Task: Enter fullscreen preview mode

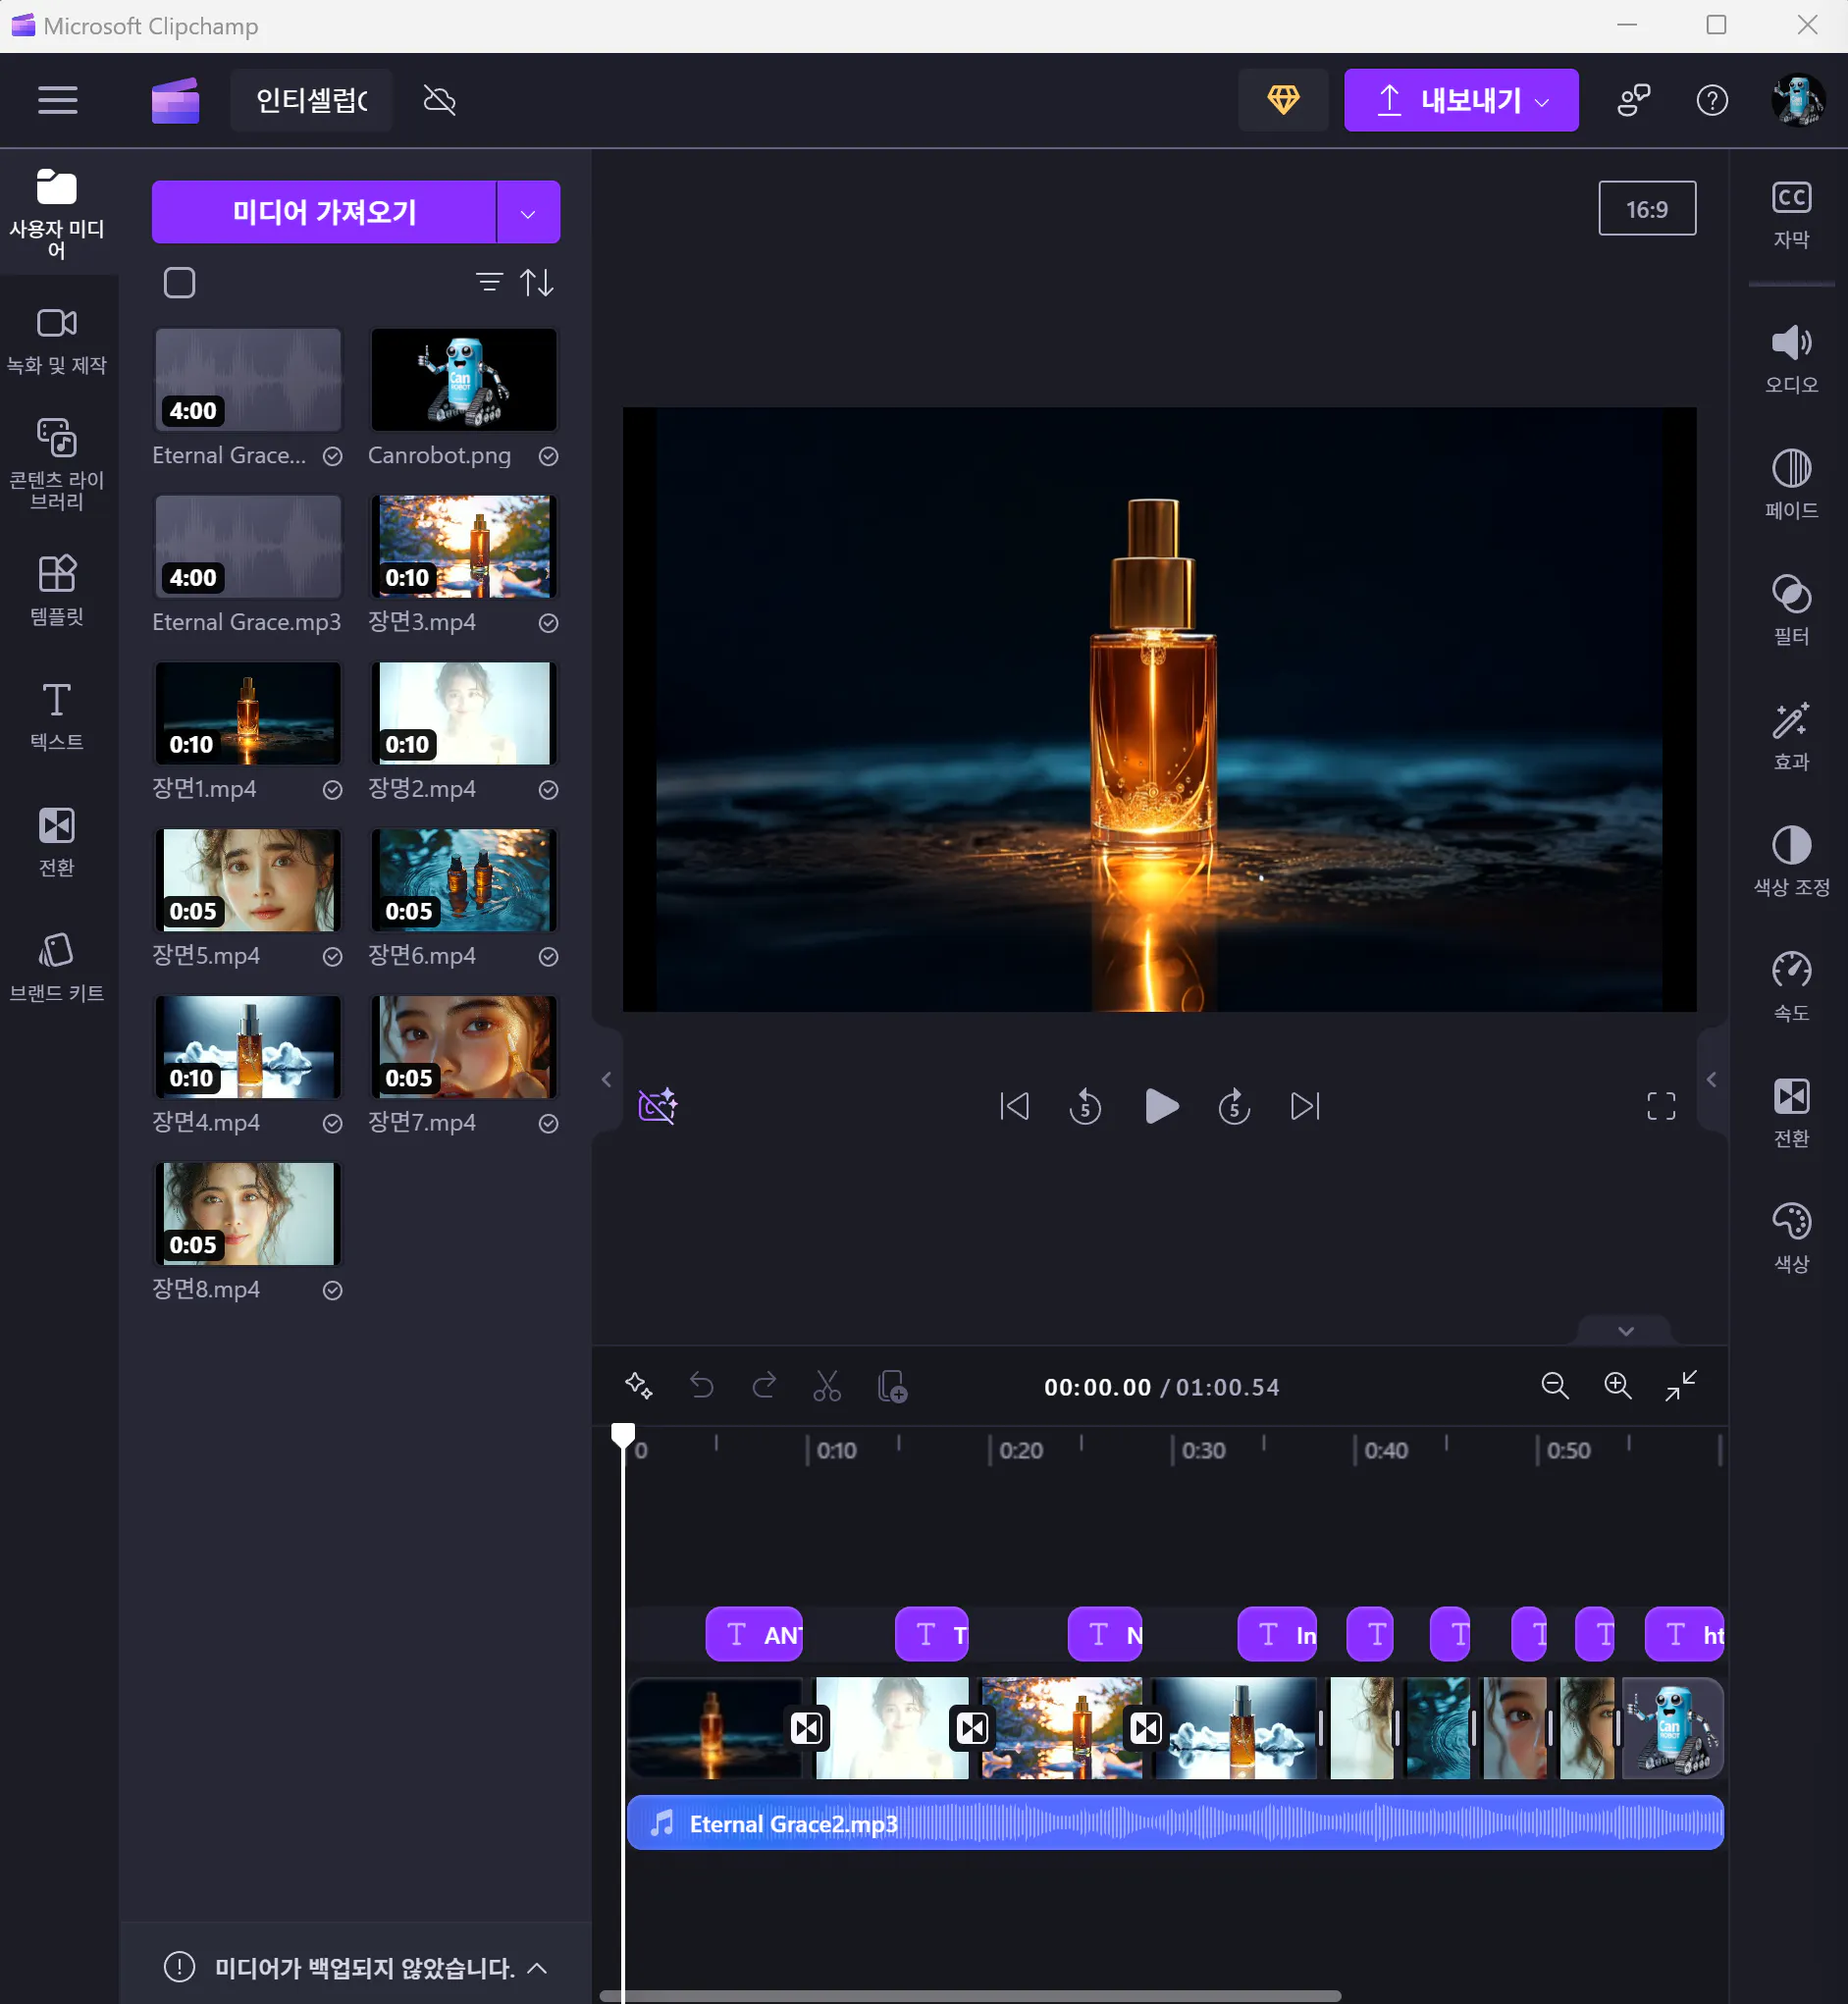Action: coord(1660,1106)
